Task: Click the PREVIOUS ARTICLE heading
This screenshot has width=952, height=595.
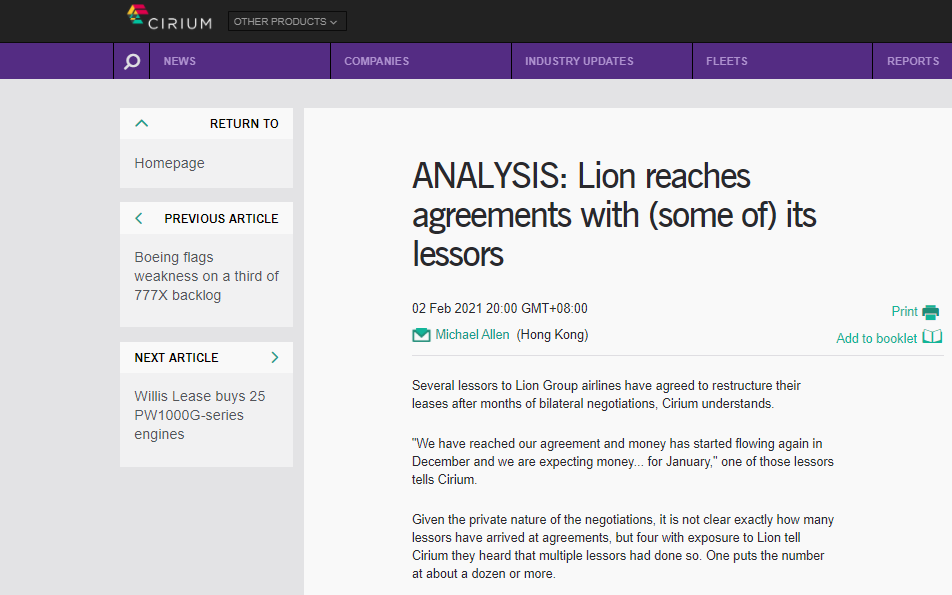Action: coord(221,219)
